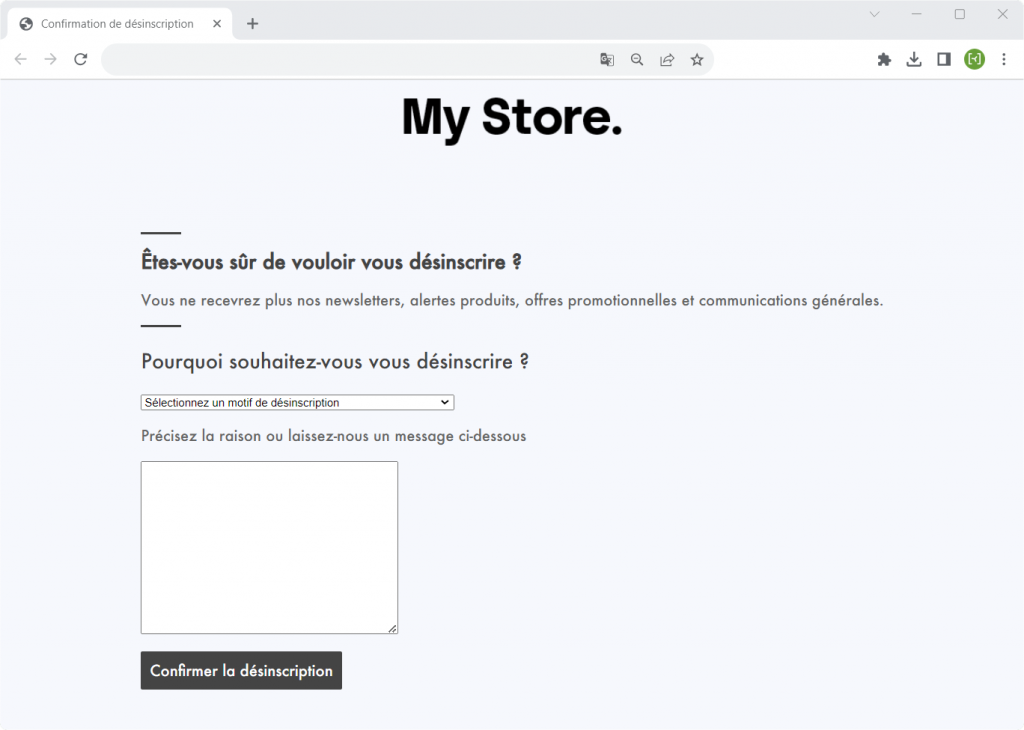Minimize the browser window
Screen dimensions: 1024x730
pyautogui.click(x=916, y=14)
